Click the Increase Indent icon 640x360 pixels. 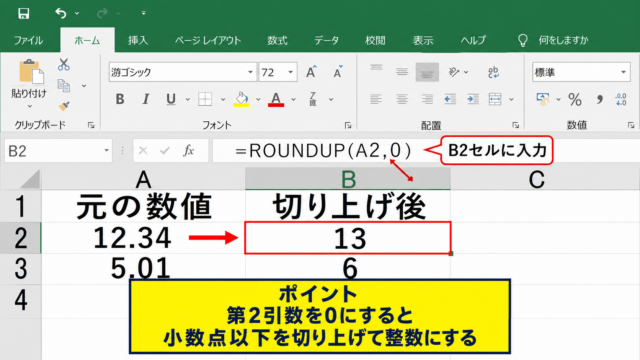coord(473,99)
